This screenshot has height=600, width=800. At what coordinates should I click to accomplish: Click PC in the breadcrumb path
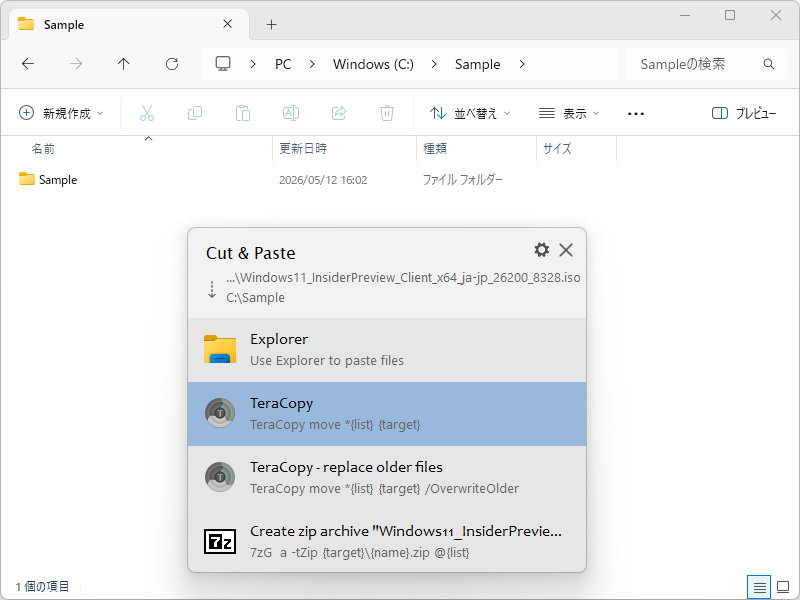283,64
